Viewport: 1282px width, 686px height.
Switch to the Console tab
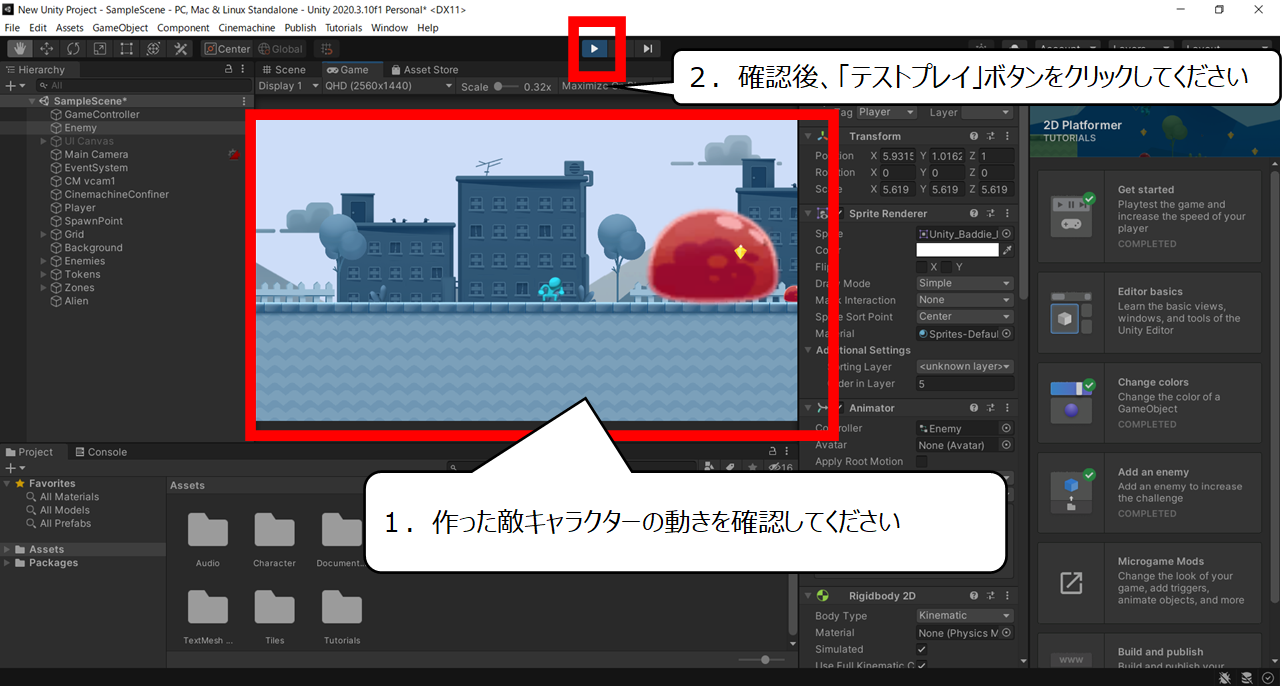100,452
